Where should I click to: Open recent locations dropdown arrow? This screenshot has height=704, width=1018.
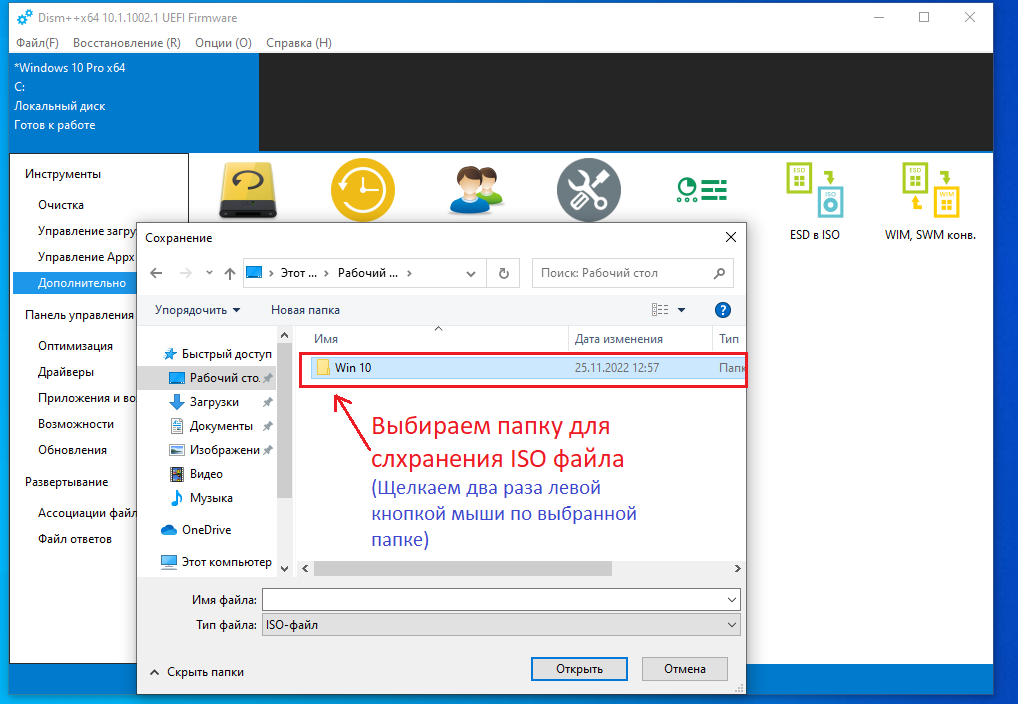coord(209,273)
